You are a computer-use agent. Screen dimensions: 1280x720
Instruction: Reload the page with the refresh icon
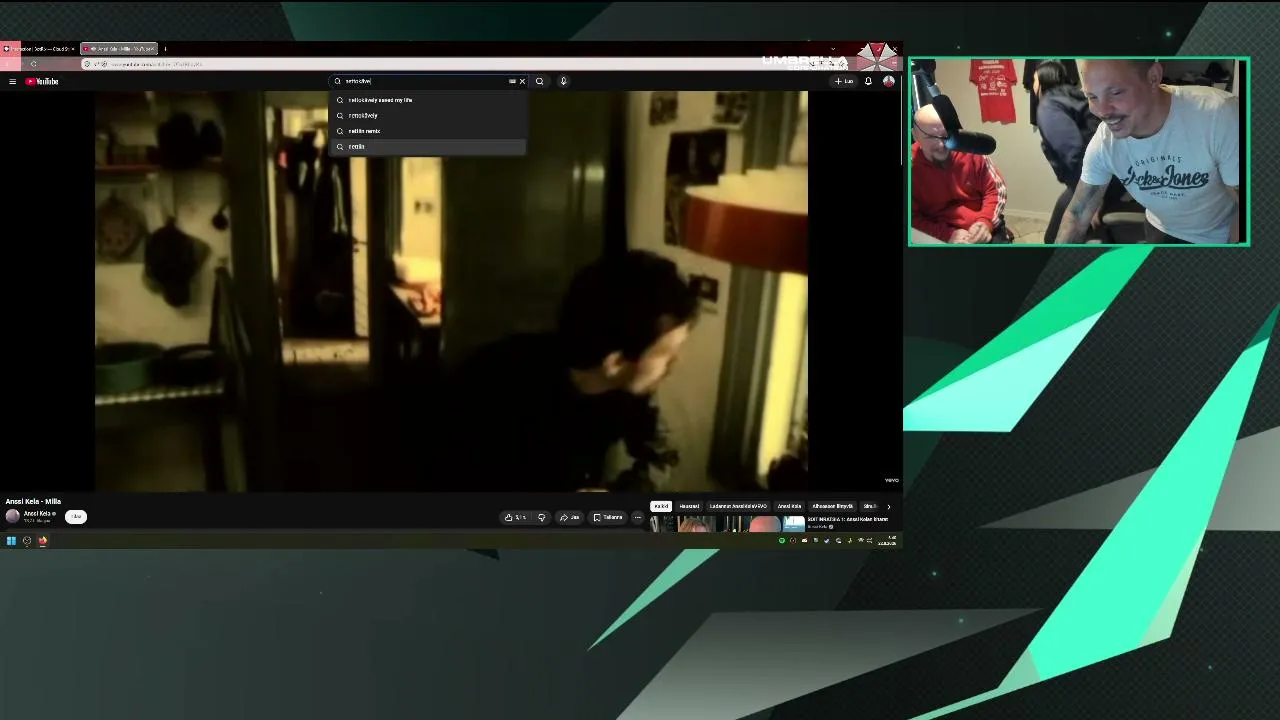[33, 64]
